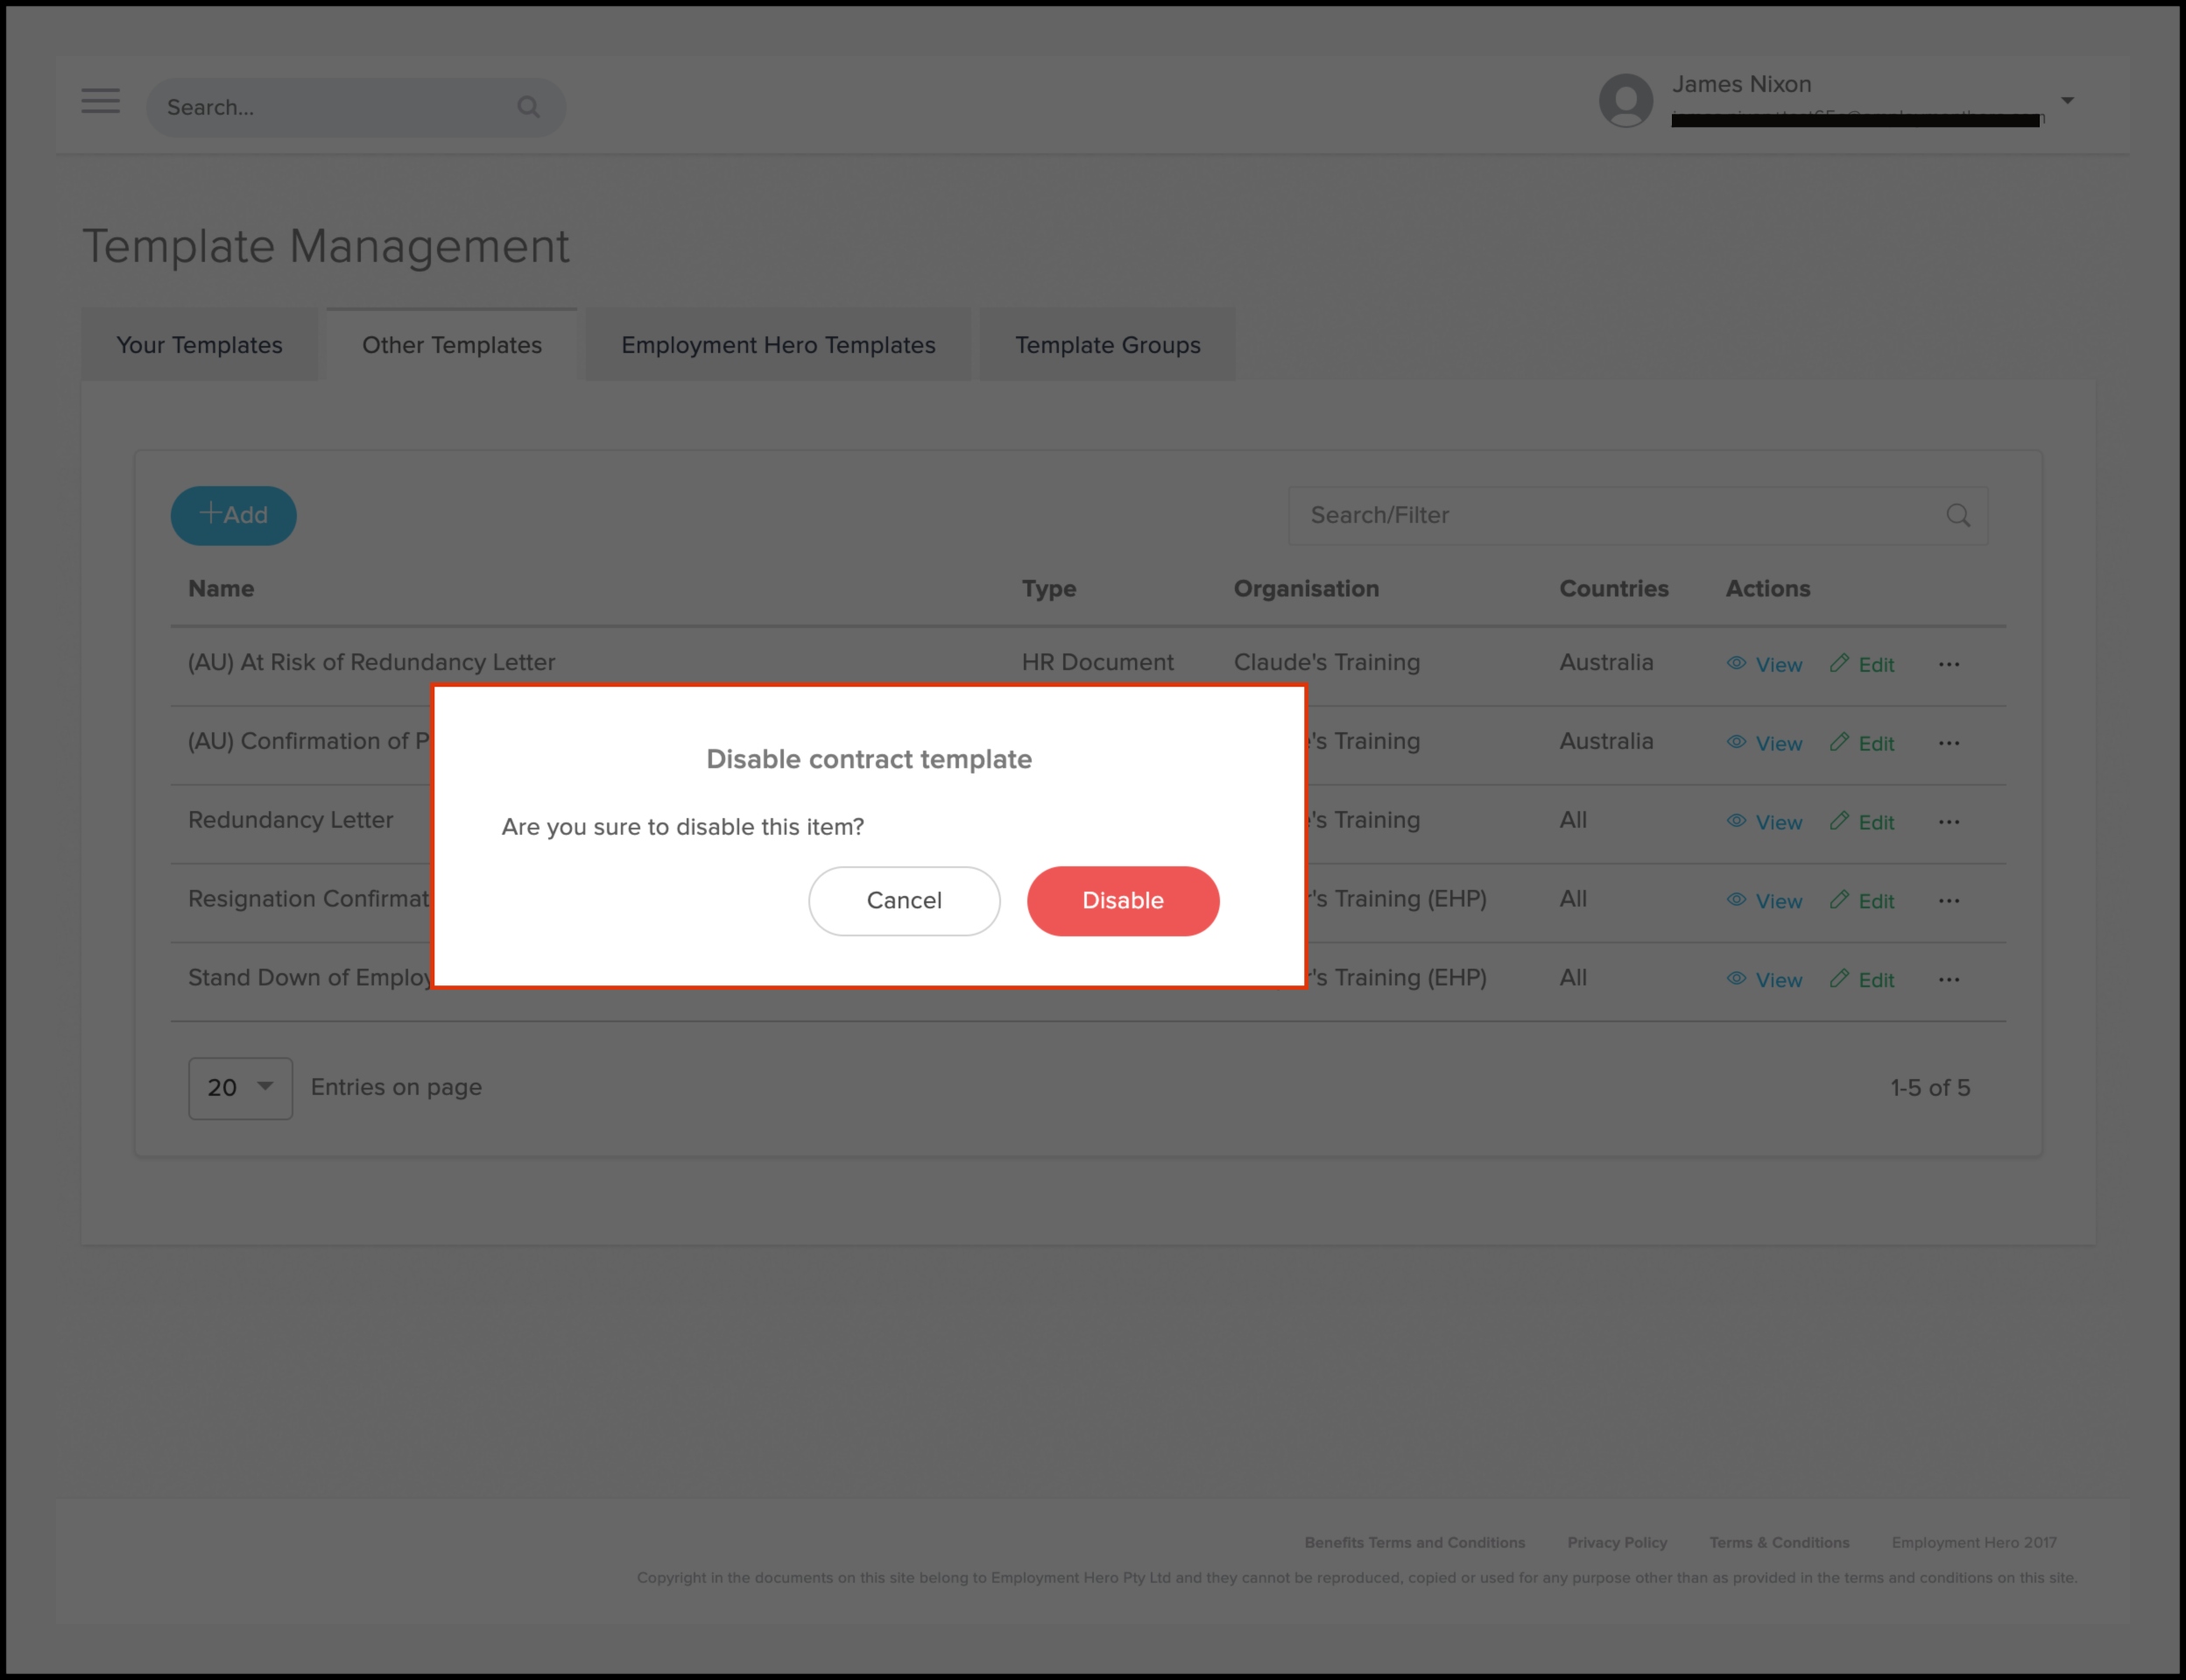Click the Search/Filter input field
The height and width of the screenshot is (1680, 2186).
click(1610, 515)
